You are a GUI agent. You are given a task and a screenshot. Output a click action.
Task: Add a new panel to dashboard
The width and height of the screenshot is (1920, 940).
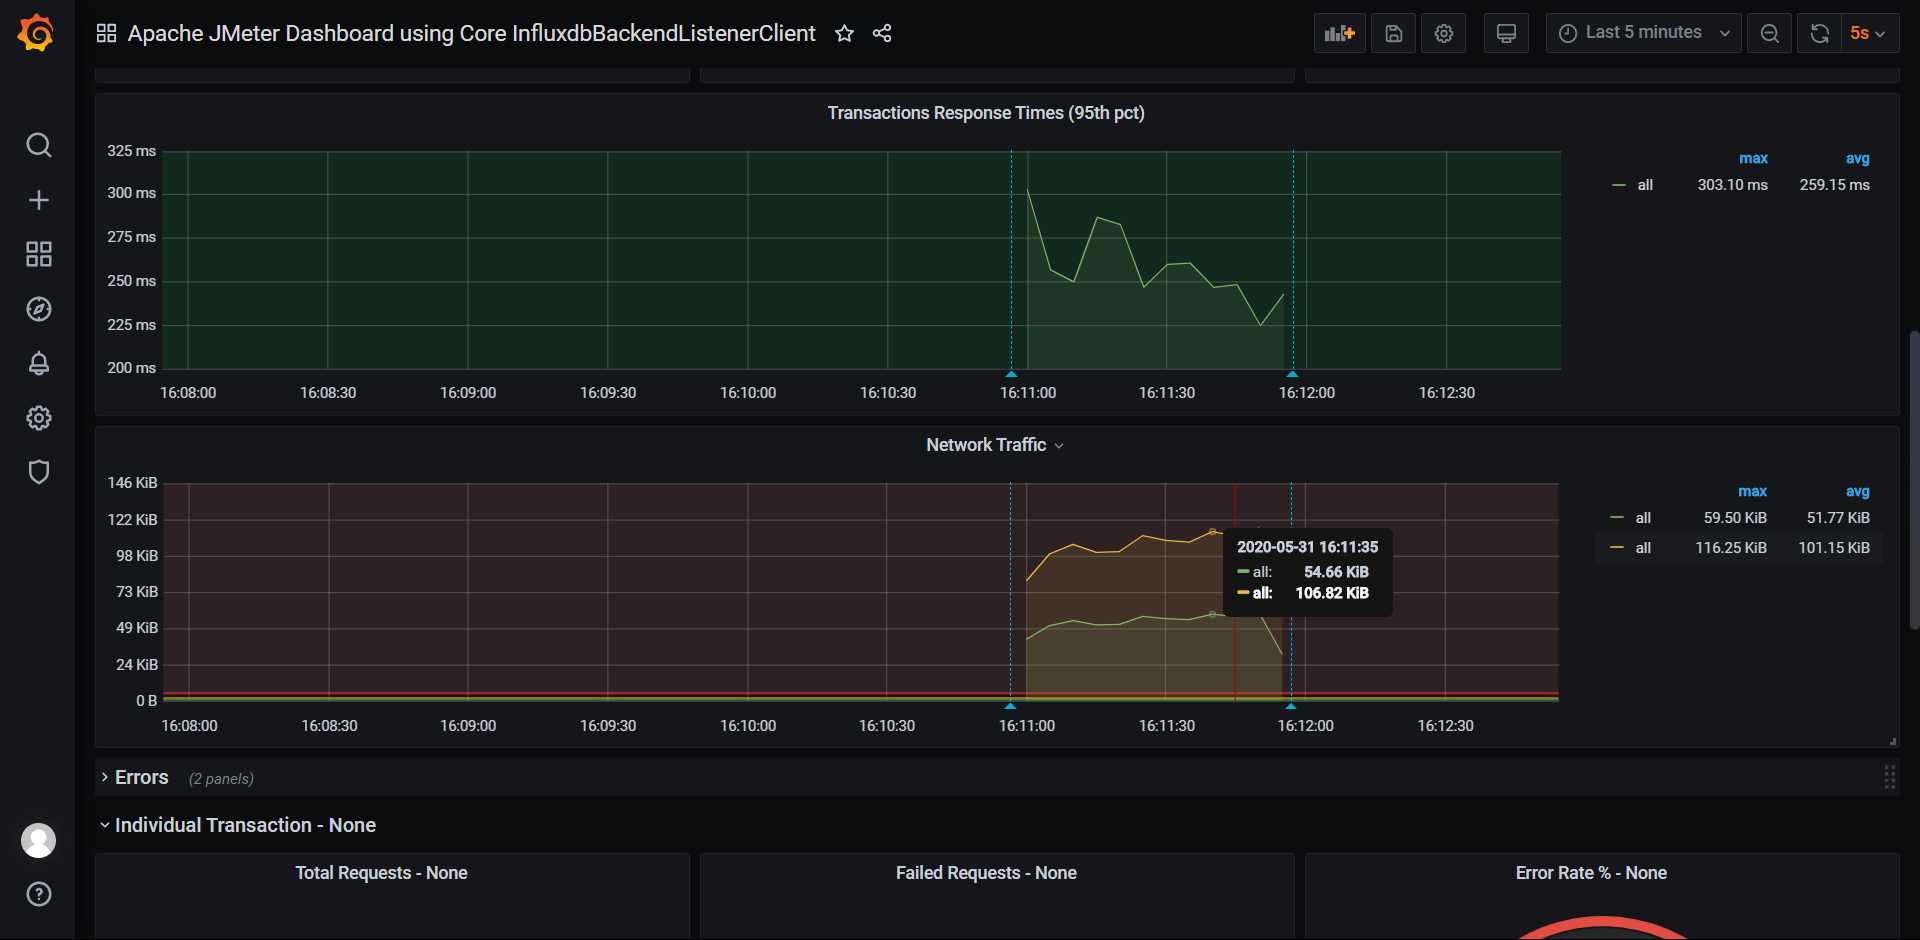pos(1339,33)
